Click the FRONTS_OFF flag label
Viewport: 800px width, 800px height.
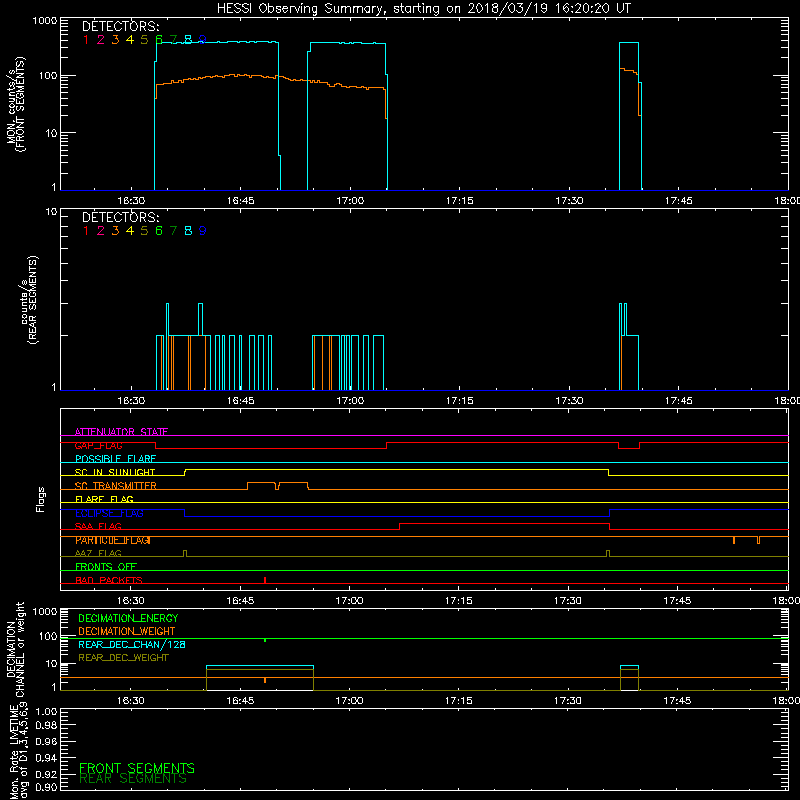pos(106,567)
